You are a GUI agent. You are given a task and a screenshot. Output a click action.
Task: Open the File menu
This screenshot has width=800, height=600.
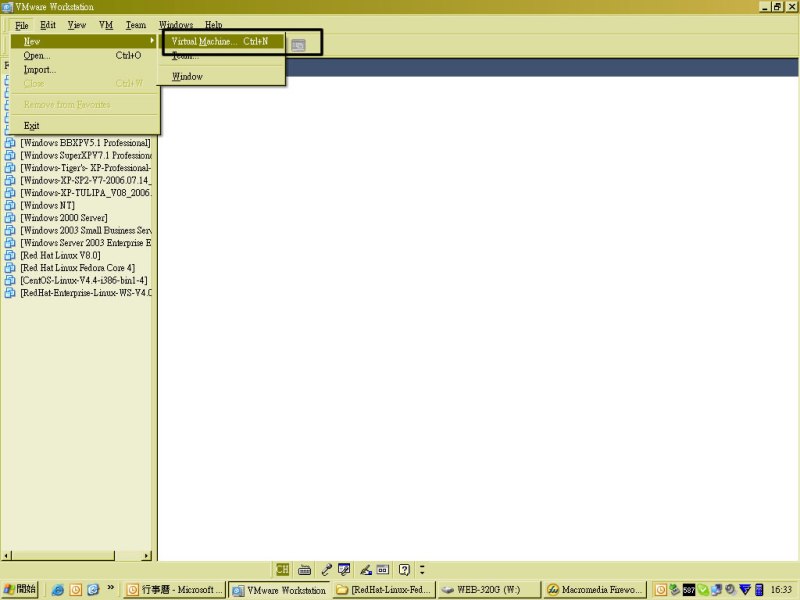(21, 25)
